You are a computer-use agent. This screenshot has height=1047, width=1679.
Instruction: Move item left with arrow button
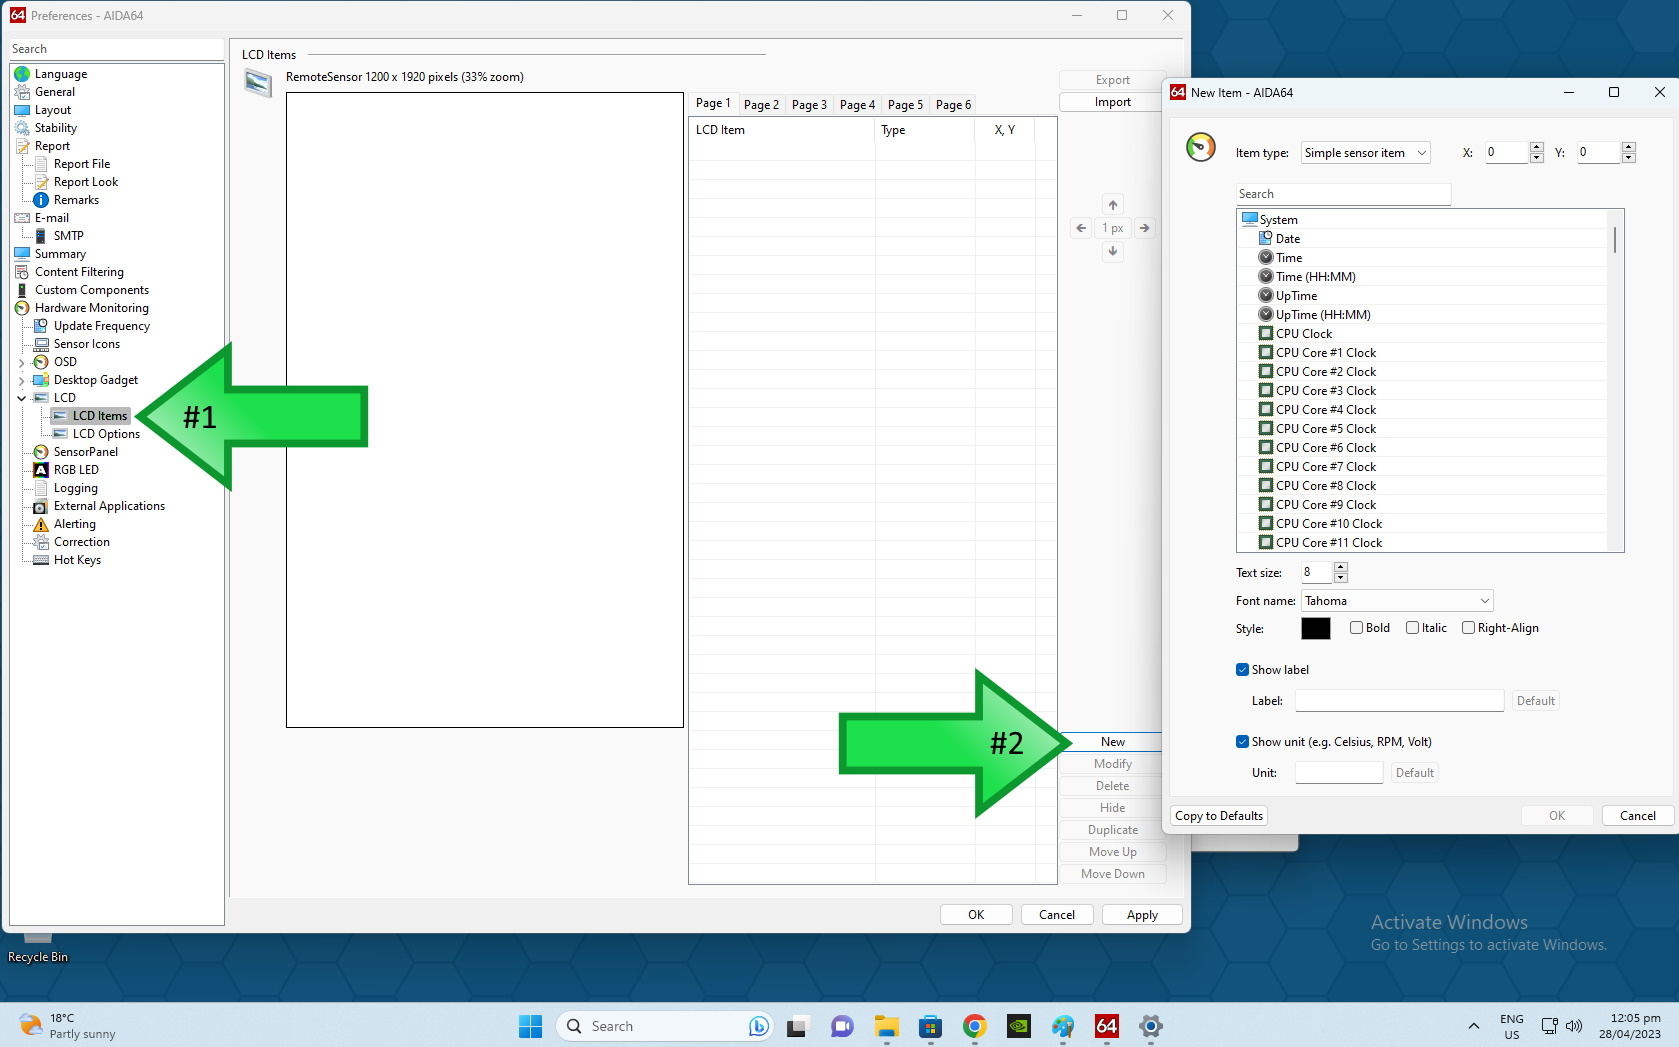pos(1081,228)
